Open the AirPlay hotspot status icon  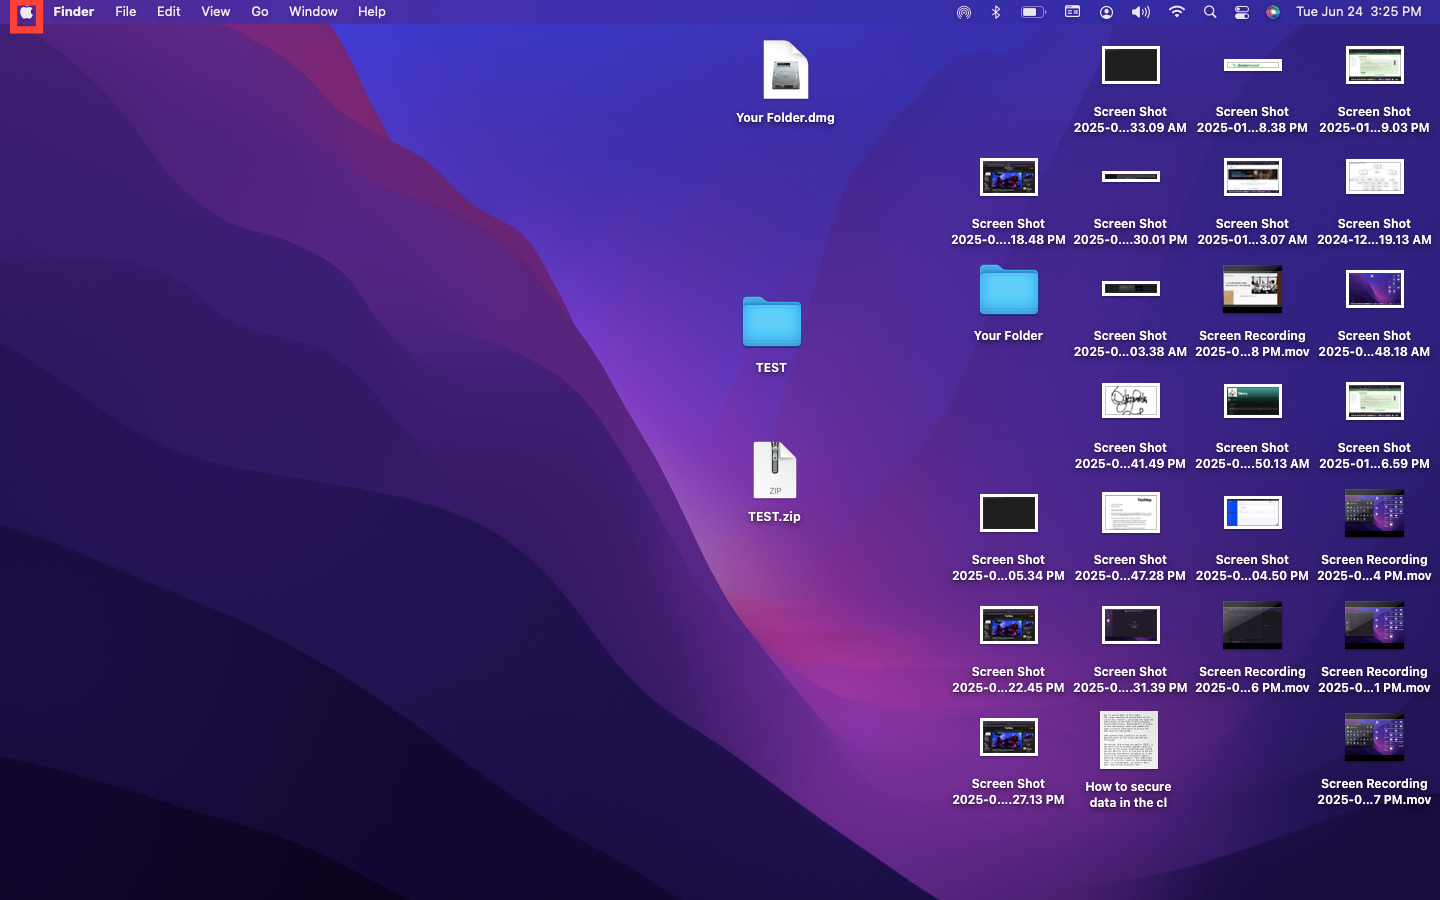[x=964, y=12]
